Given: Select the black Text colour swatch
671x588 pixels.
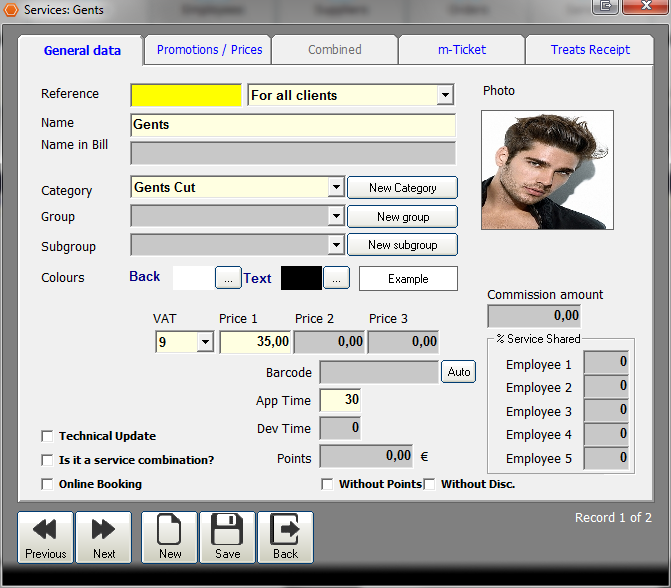Looking at the screenshot, I should (301, 278).
